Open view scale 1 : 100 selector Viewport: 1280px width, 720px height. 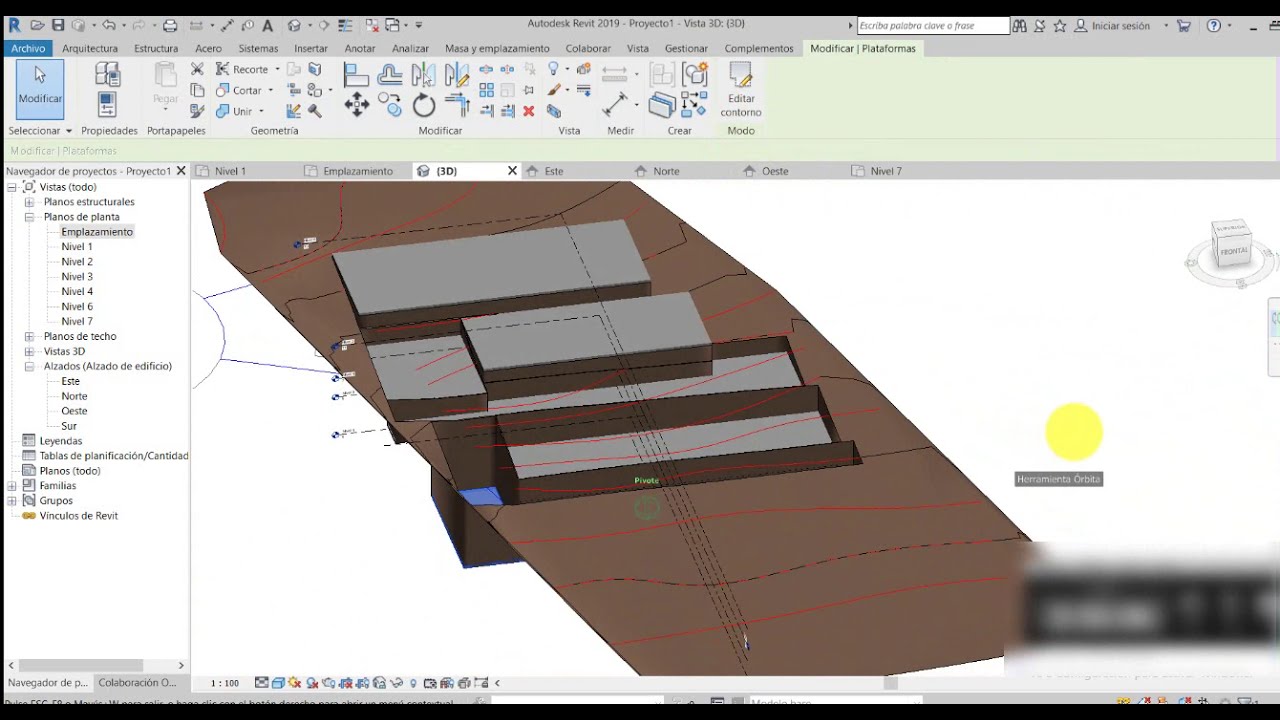(x=224, y=683)
